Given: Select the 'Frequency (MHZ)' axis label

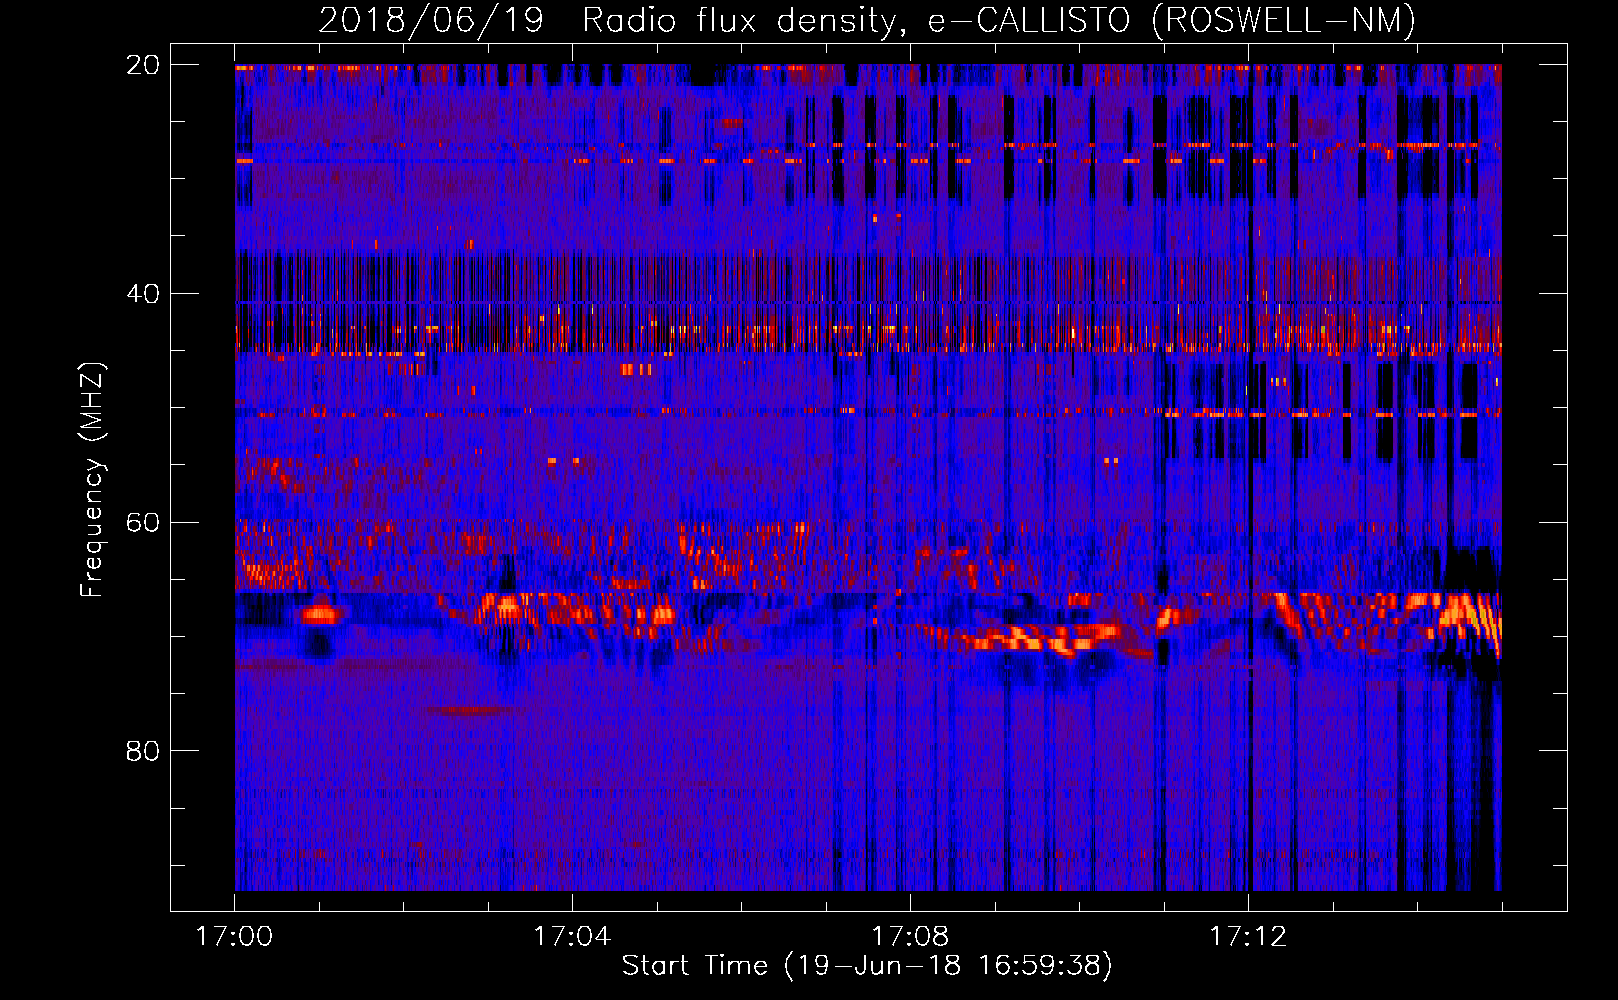Looking at the screenshot, I should [x=91, y=480].
